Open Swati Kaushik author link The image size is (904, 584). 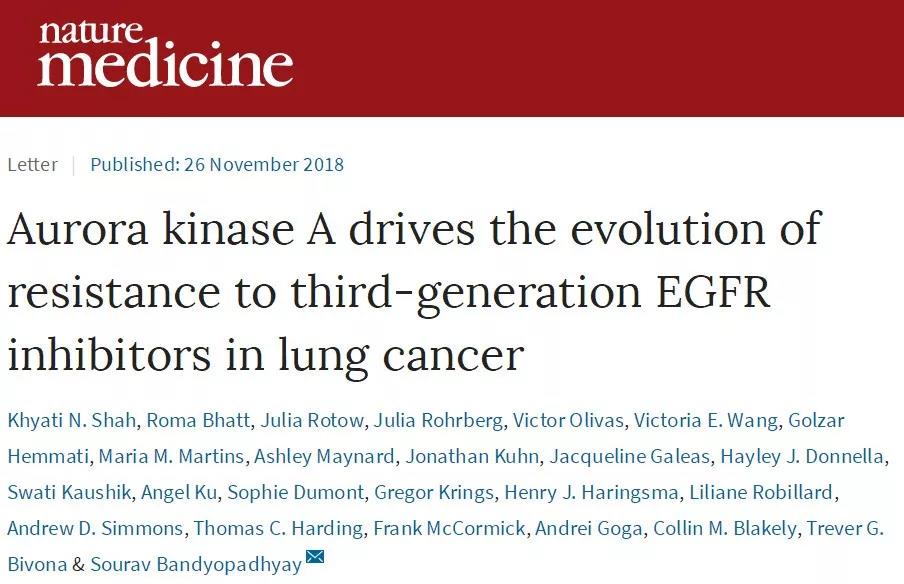point(69,492)
